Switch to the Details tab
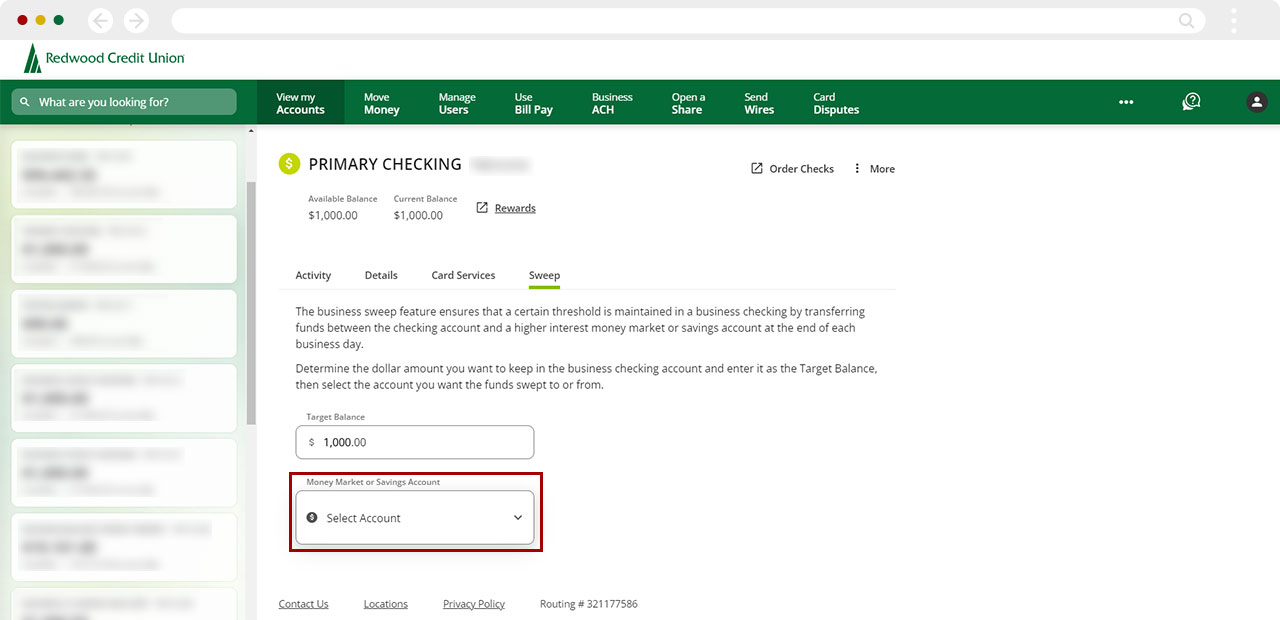This screenshot has width=1280, height=620. coord(381,275)
